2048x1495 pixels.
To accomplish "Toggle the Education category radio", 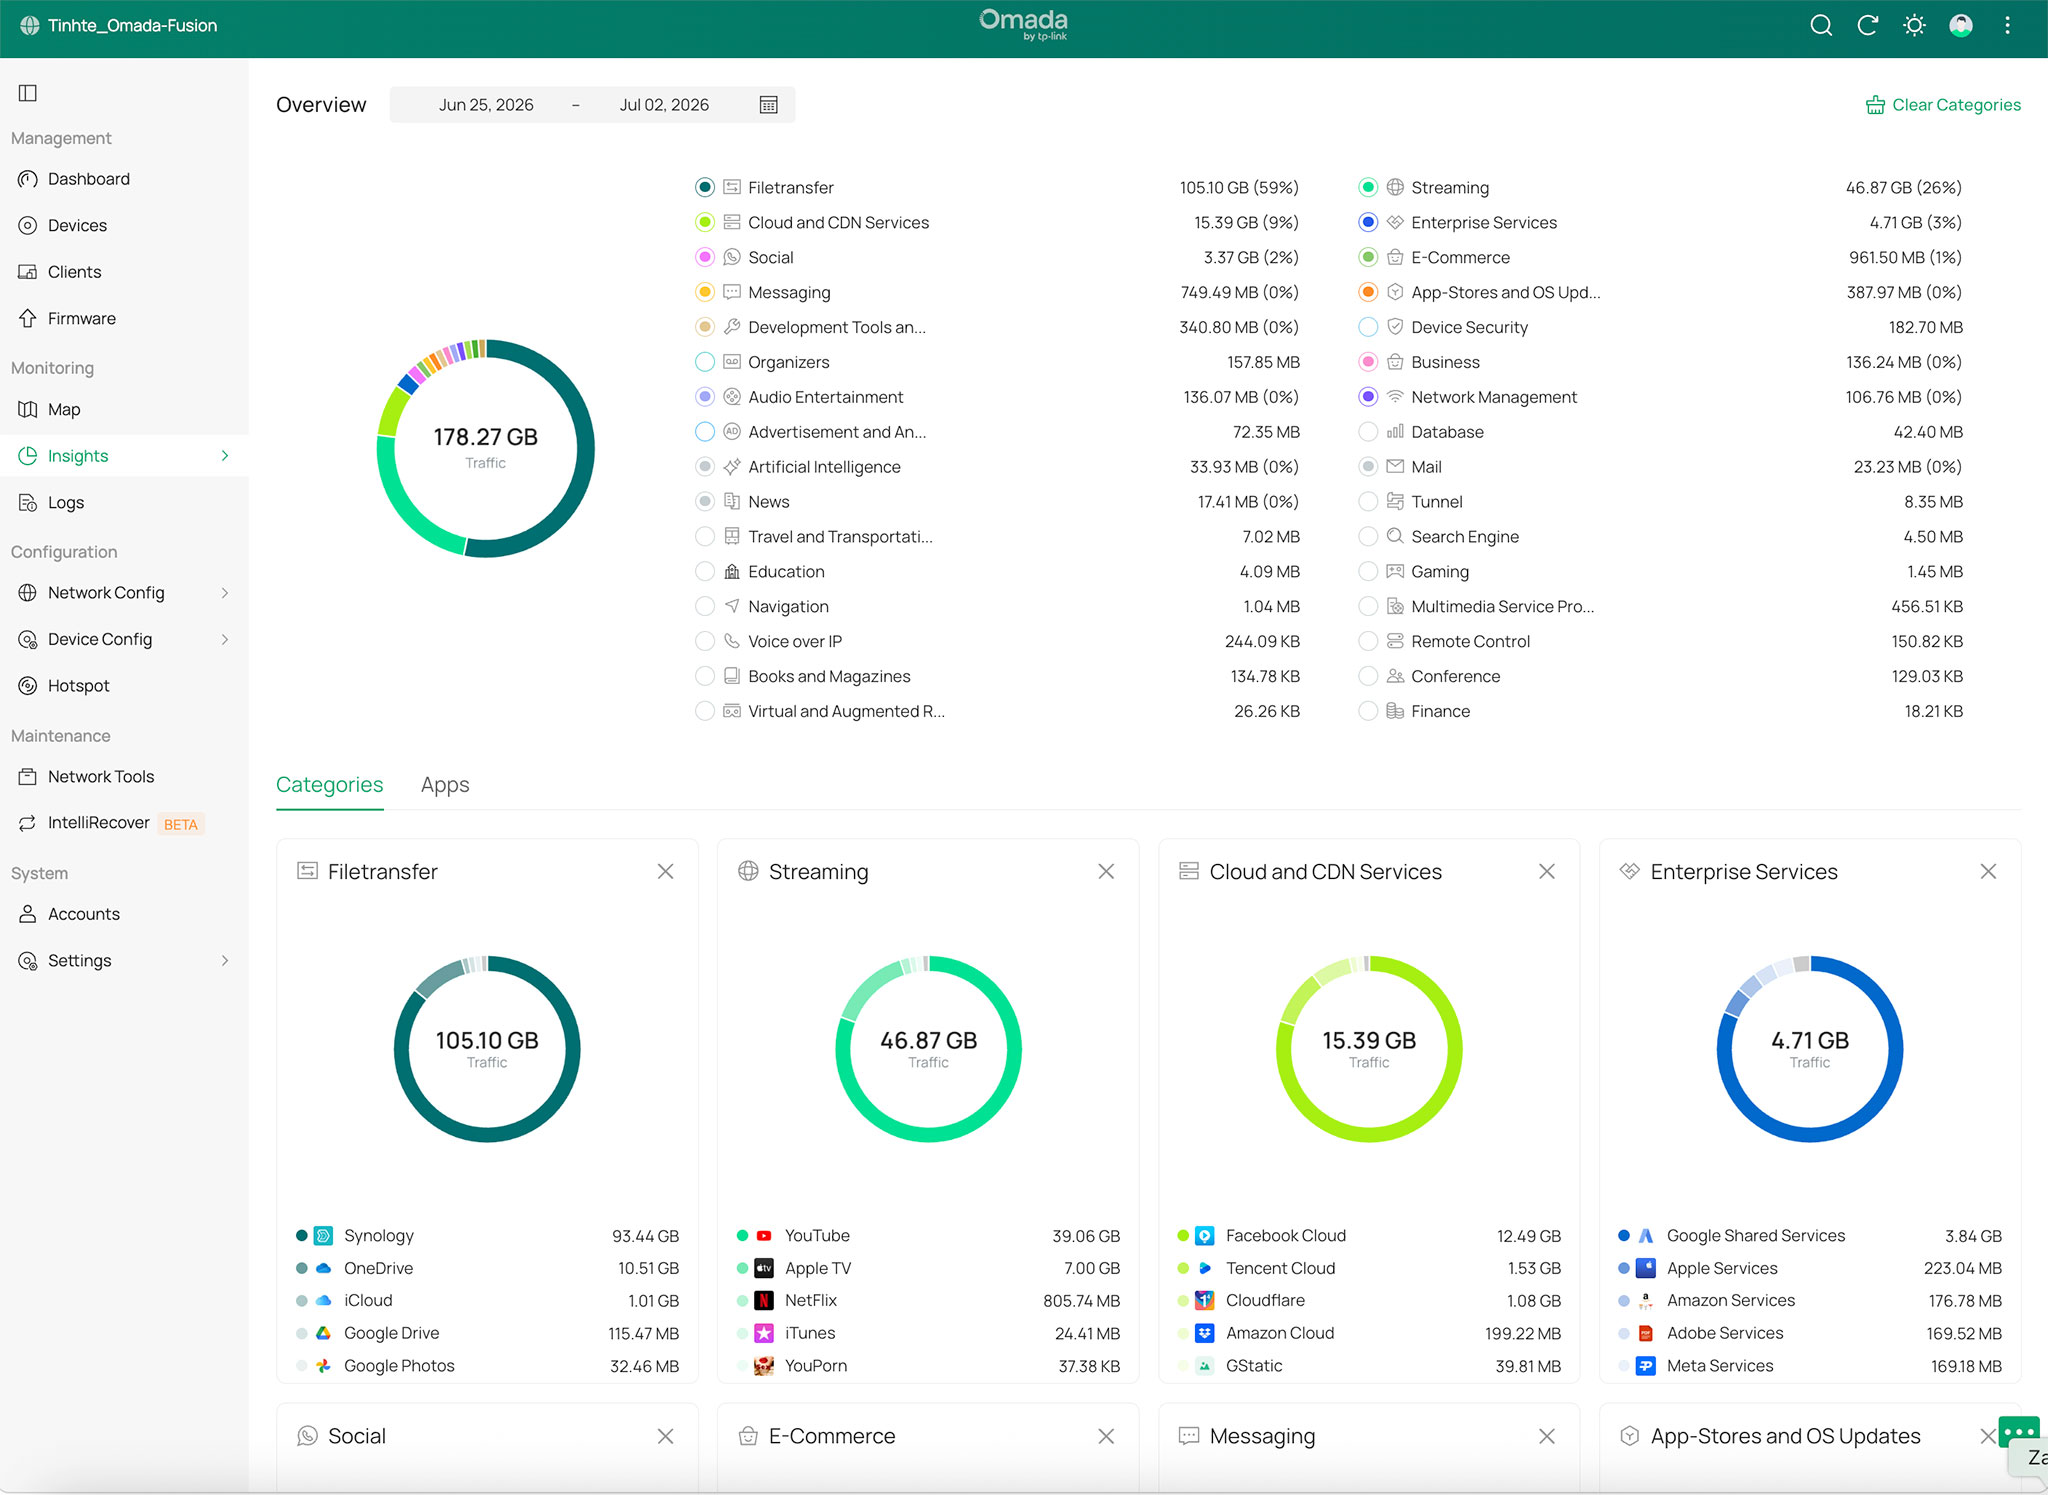I will (x=705, y=572).
